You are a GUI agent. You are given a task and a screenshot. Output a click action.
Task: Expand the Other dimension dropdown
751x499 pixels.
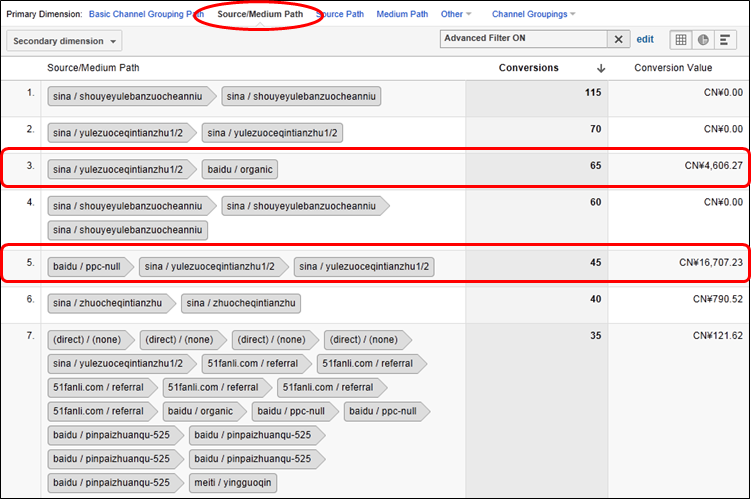(456, 14)
